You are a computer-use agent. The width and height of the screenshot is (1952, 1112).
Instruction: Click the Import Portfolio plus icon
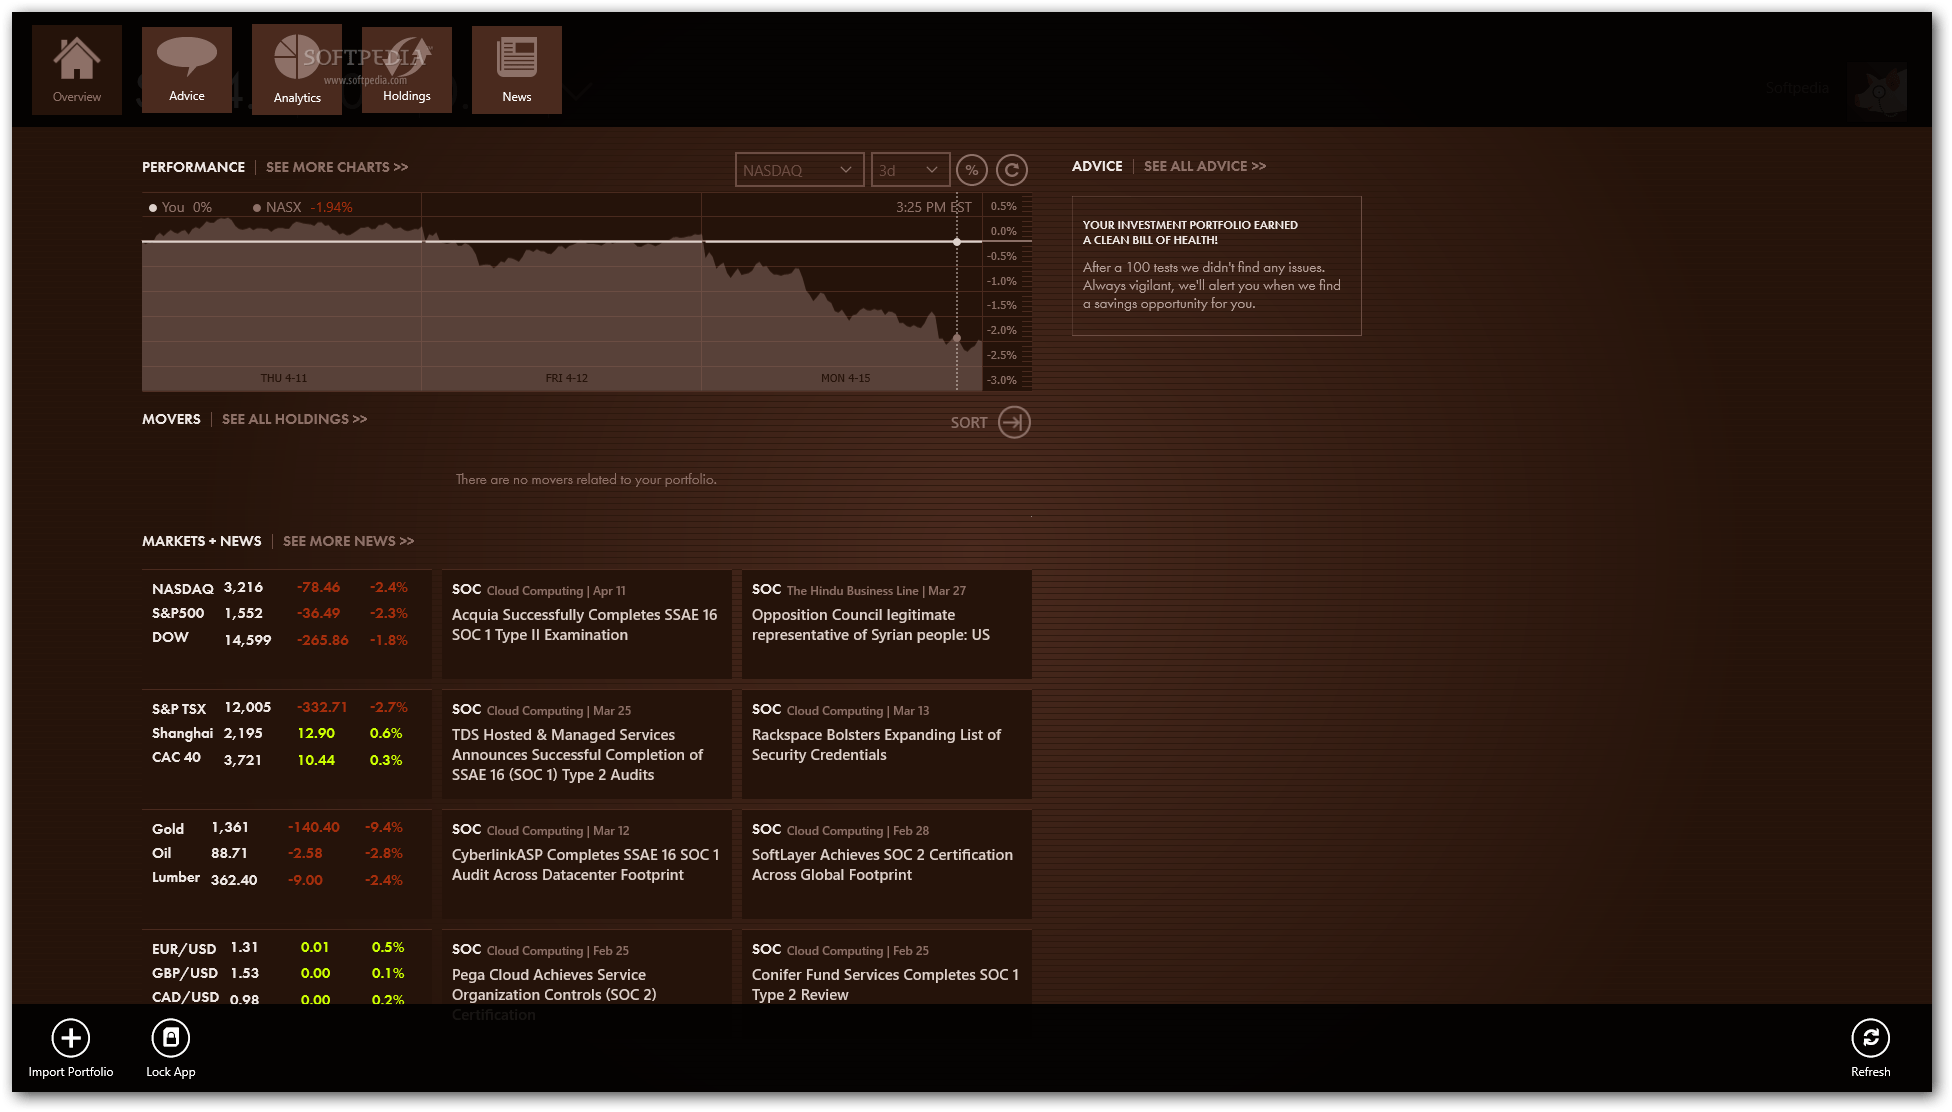71,1038
